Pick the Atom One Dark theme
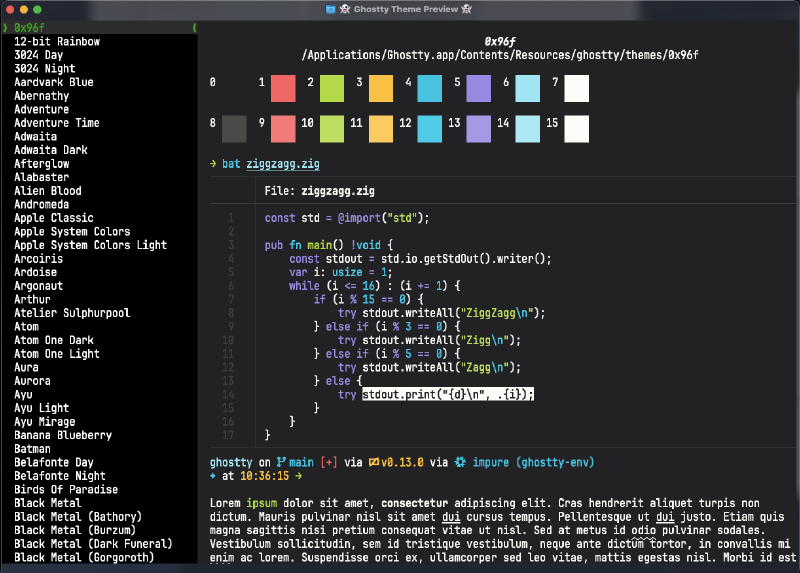The width and height of the screenshot is (800, 573). (x=54, y=340)
